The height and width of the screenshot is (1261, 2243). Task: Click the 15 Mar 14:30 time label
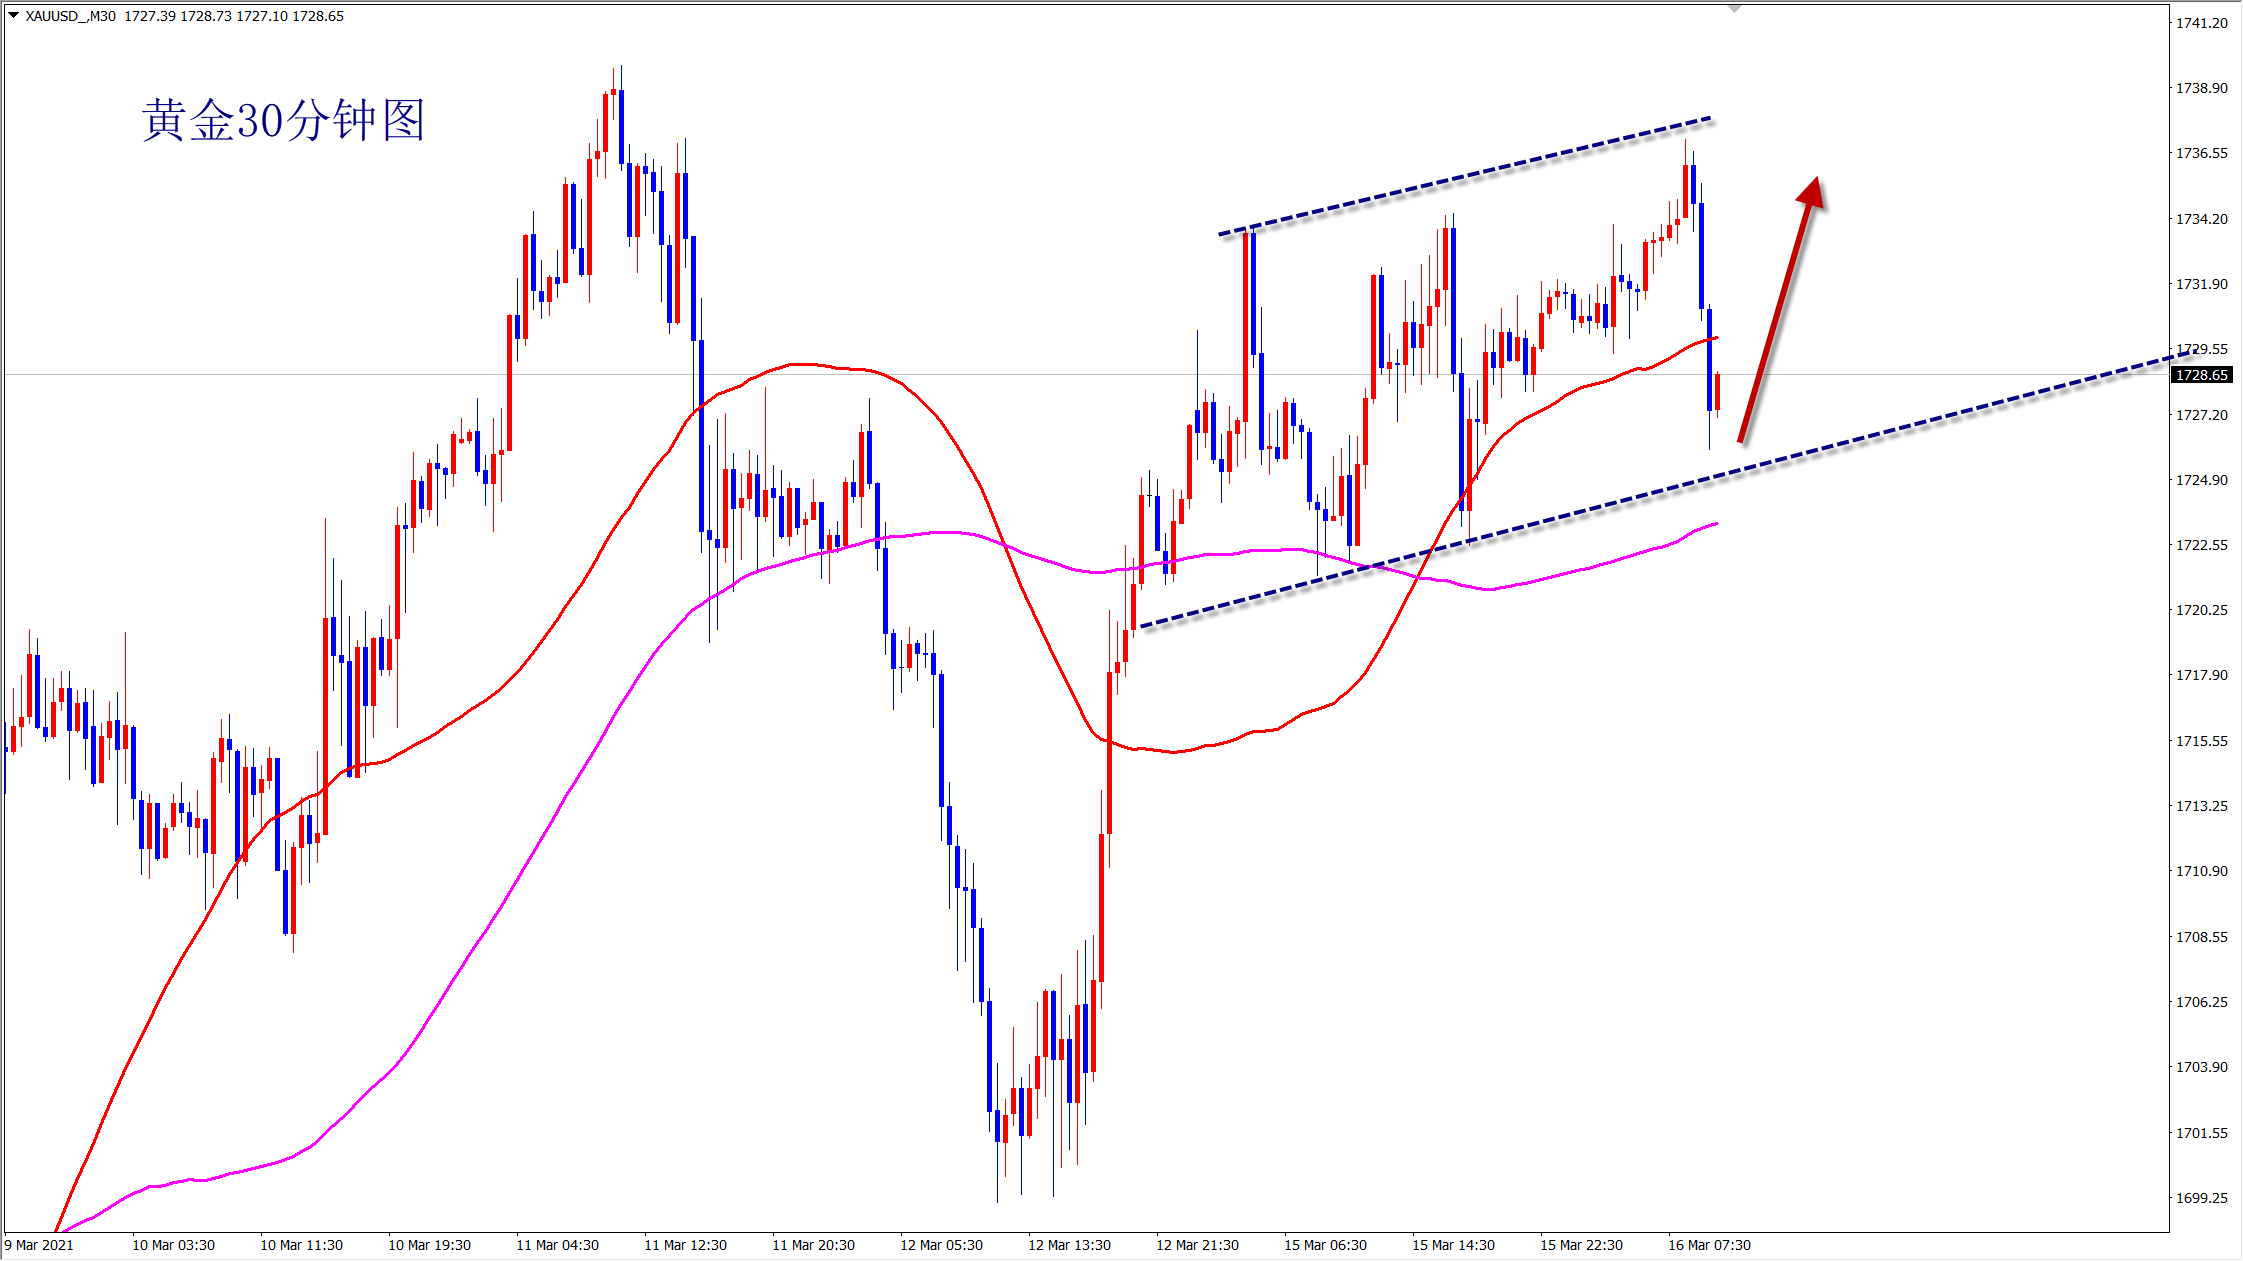1453,1245
